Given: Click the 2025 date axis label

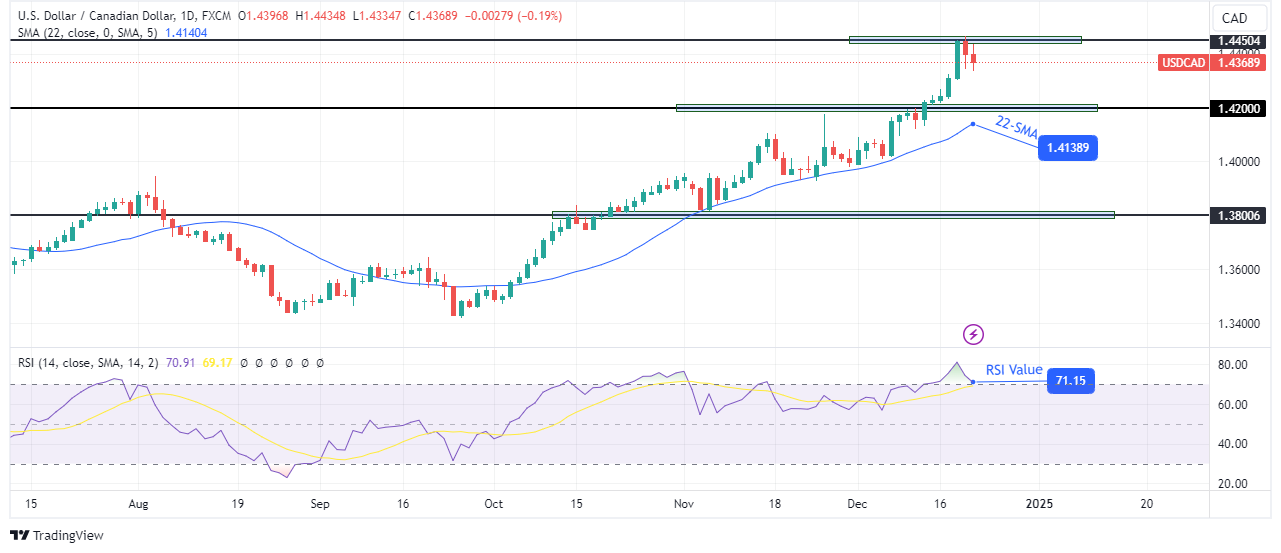Looking at the screenshot, I should 1040,504.
